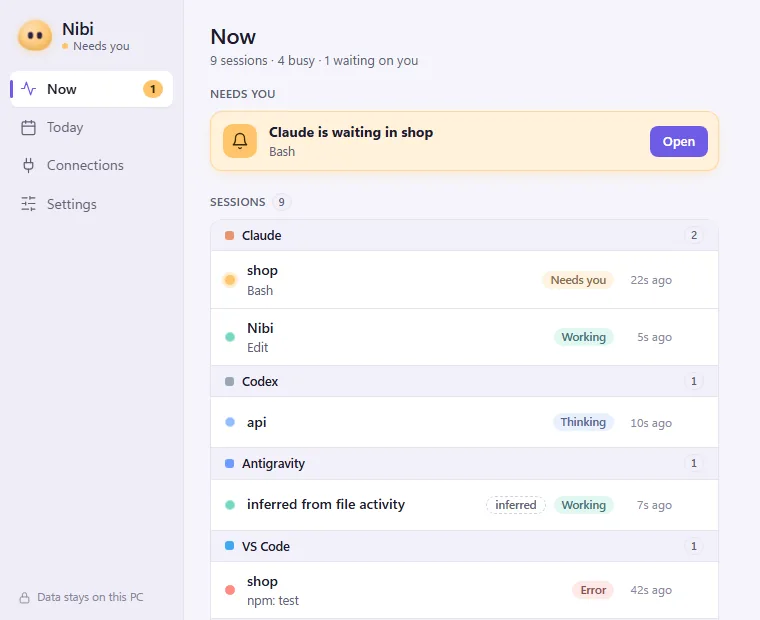Viewport: 760px width, 620px height.
Task: Click red status dot of shop npm: test
Action: (230, 590)
